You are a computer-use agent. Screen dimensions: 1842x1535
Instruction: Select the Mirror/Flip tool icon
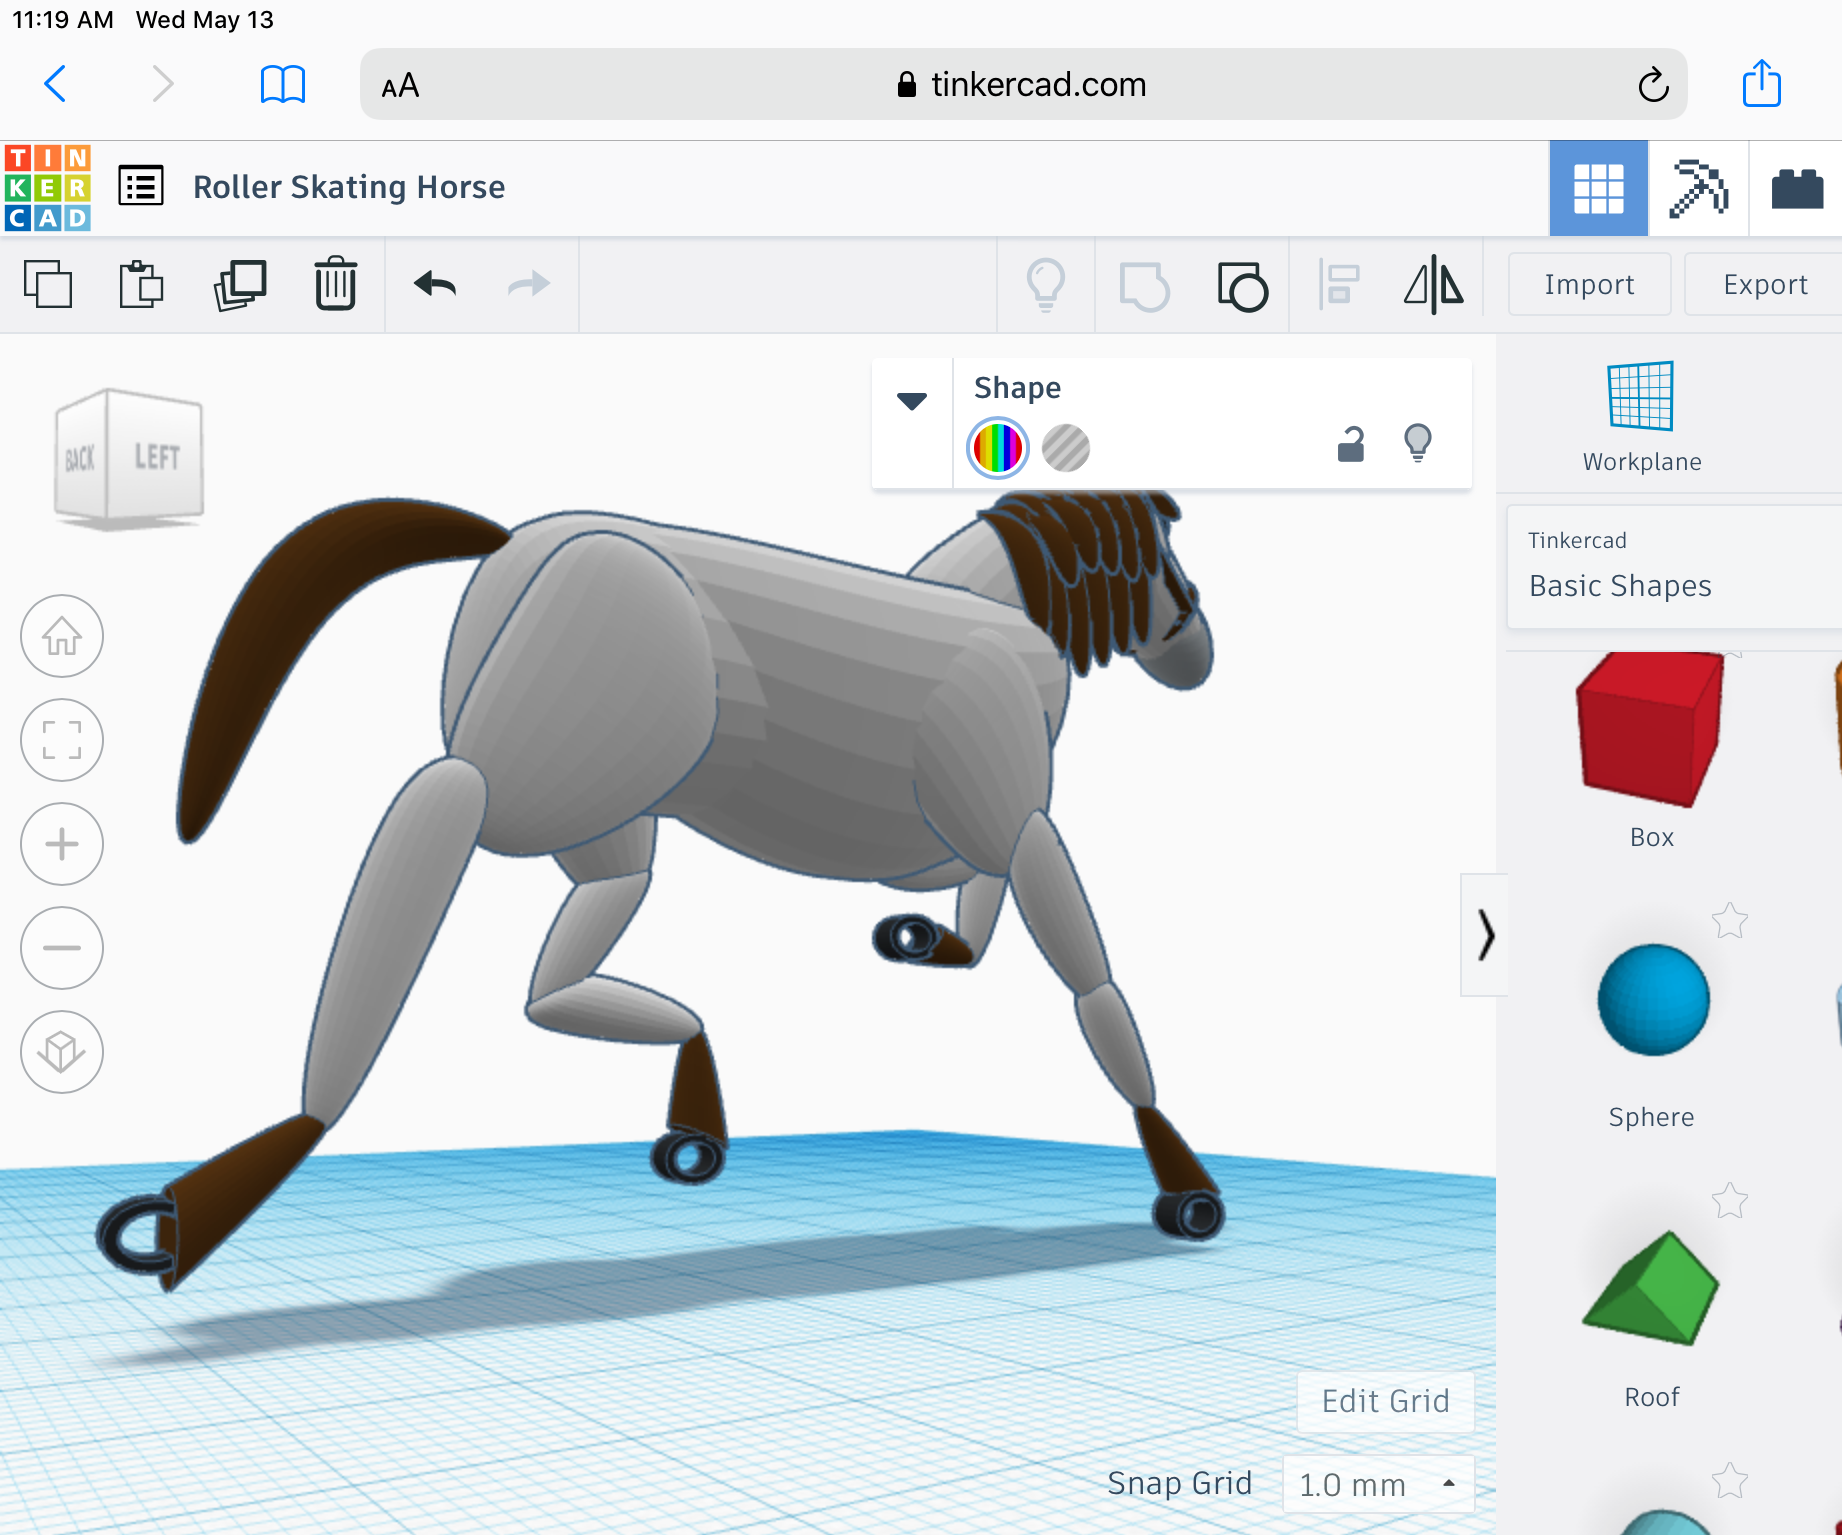click(1432, 285)
